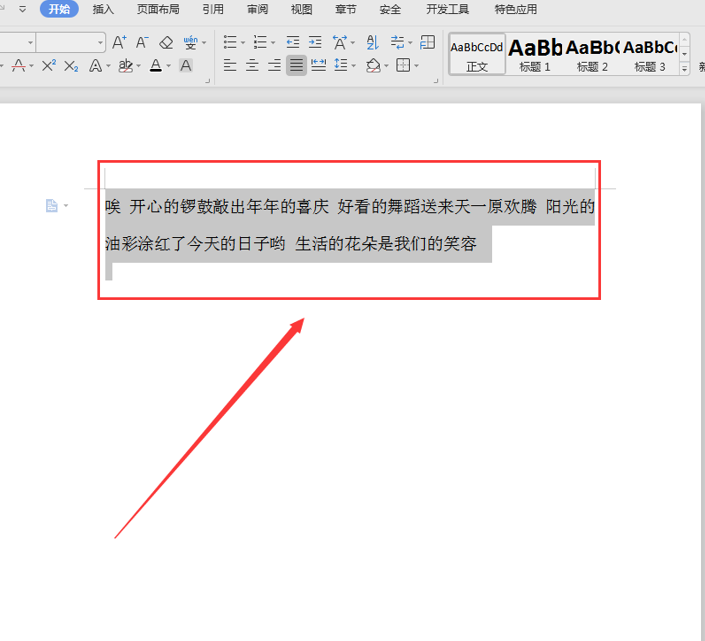The width and height of the screenshot is (705, 641).
Task: Open pinyin guide dropdown arrow
Action: point(204,43)
